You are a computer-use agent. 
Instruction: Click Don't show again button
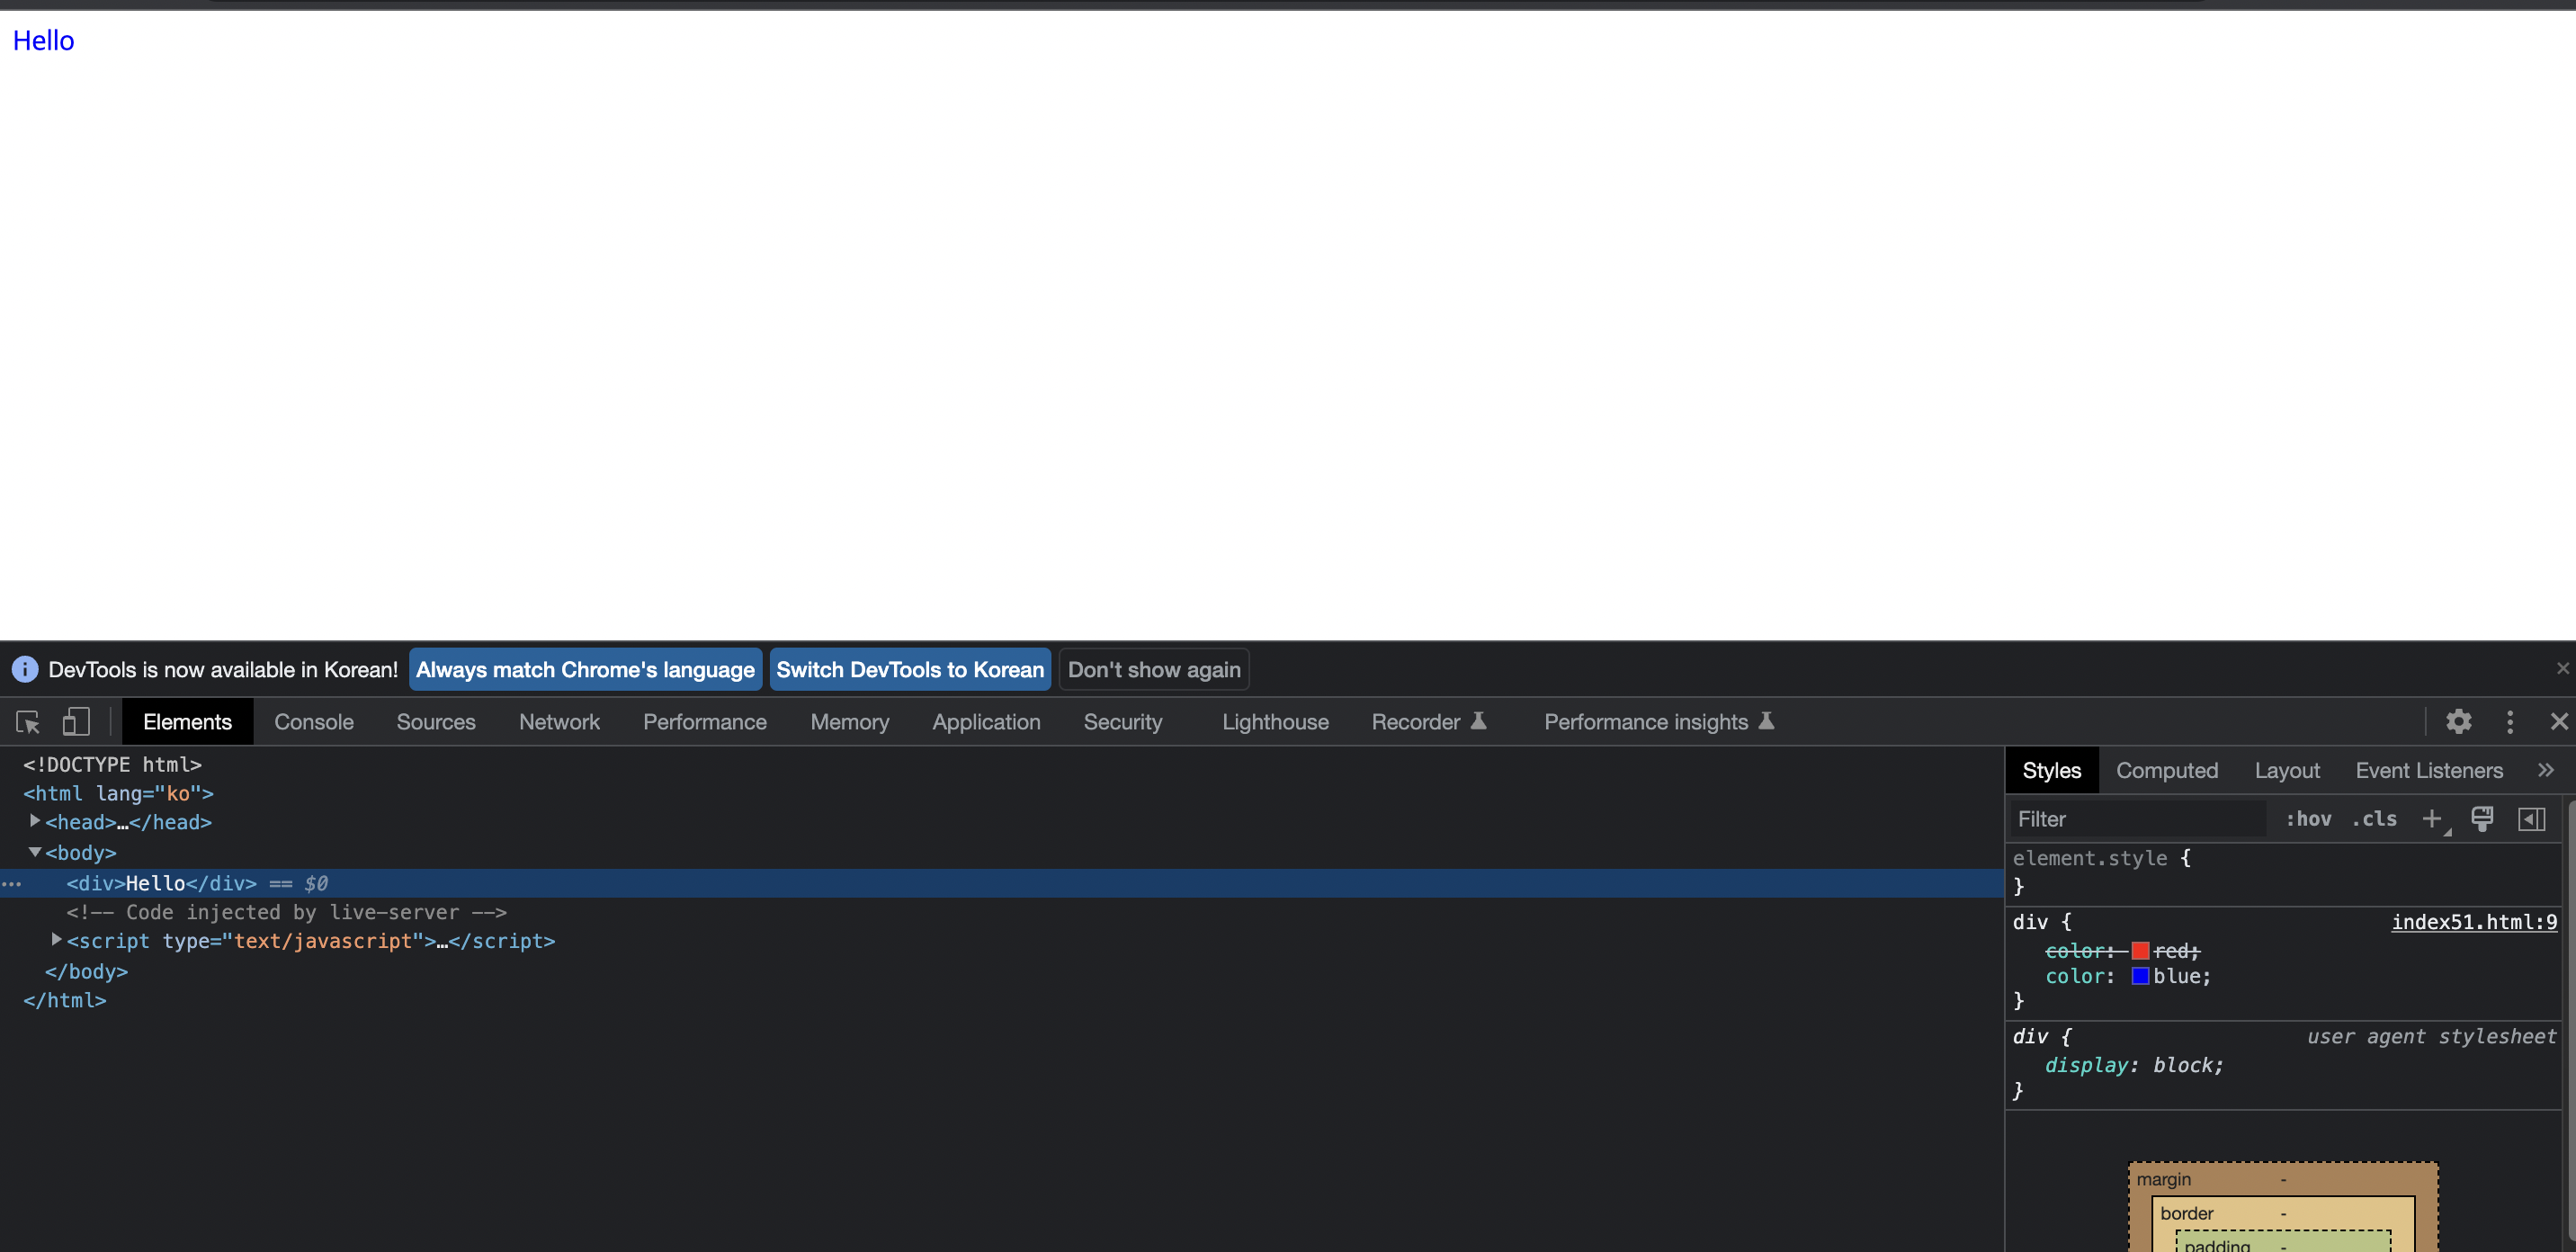point(1154,669)
